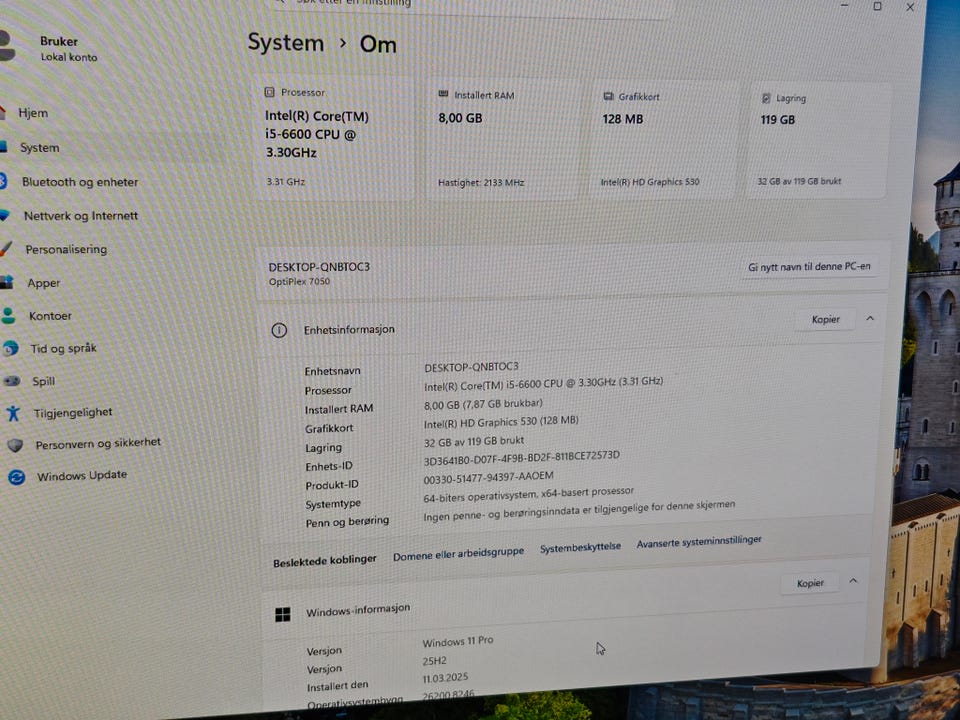Collapse the Windows-informasjon section chevron

click(x=853, y=581)
